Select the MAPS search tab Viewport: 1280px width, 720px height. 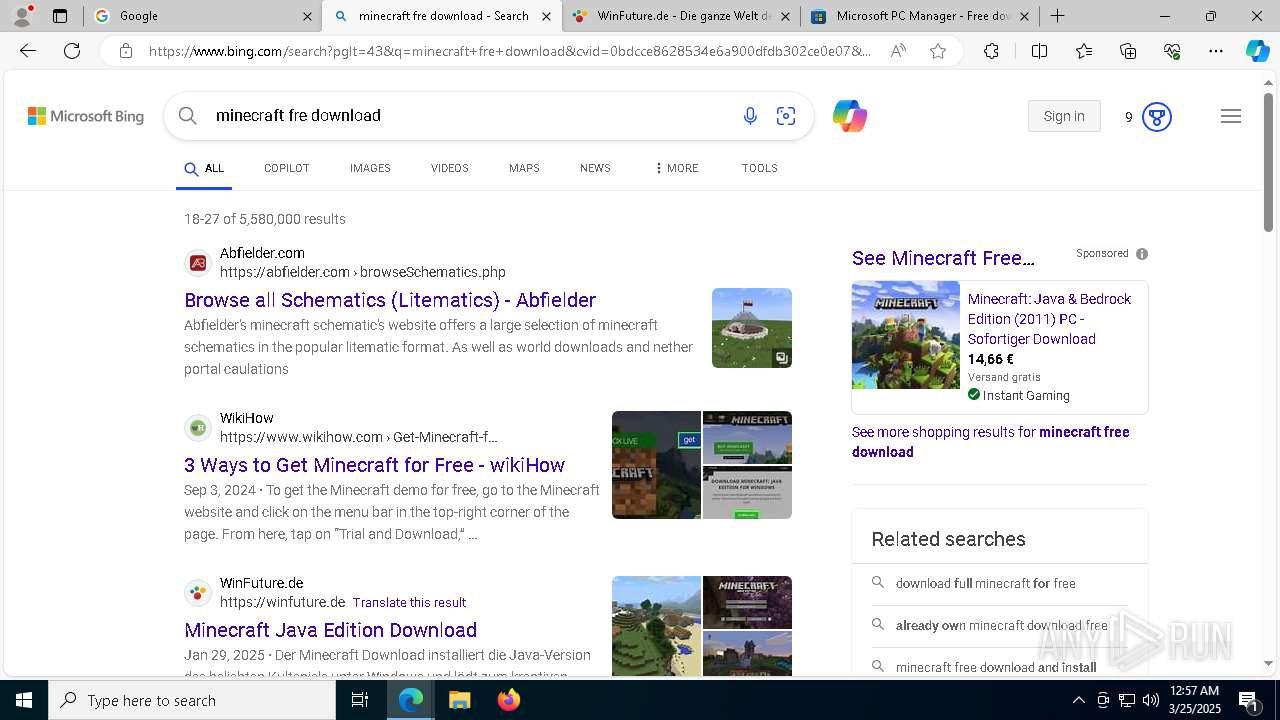coord(524,168)
